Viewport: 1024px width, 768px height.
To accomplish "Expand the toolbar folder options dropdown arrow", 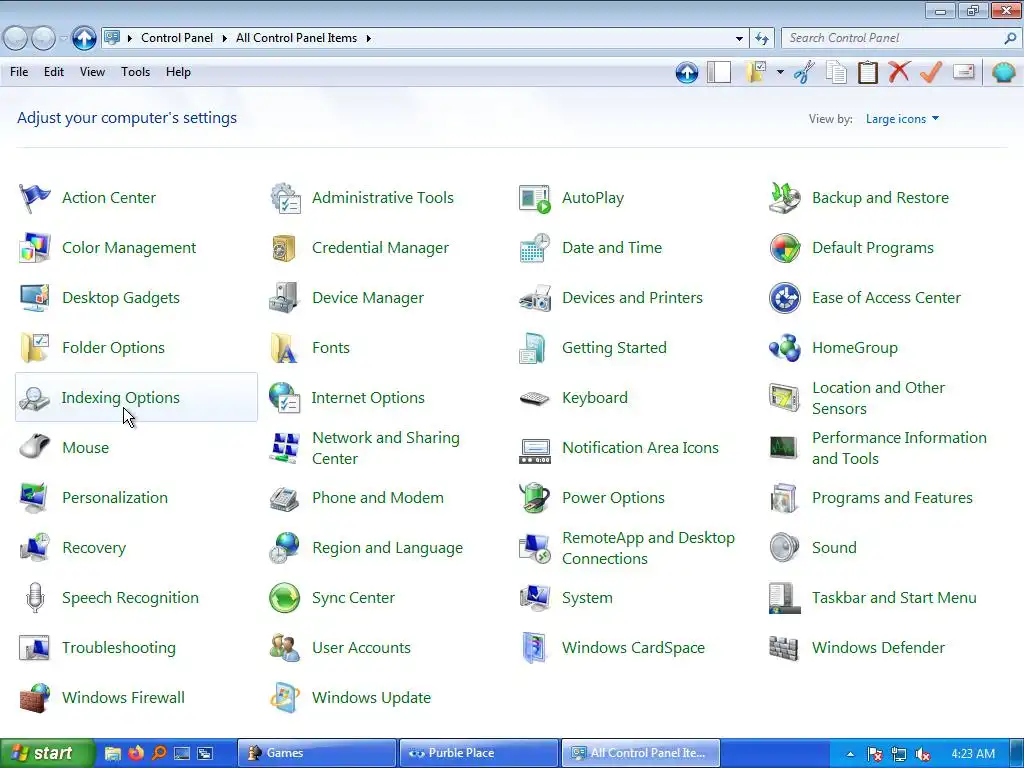I will pos(780,72).
